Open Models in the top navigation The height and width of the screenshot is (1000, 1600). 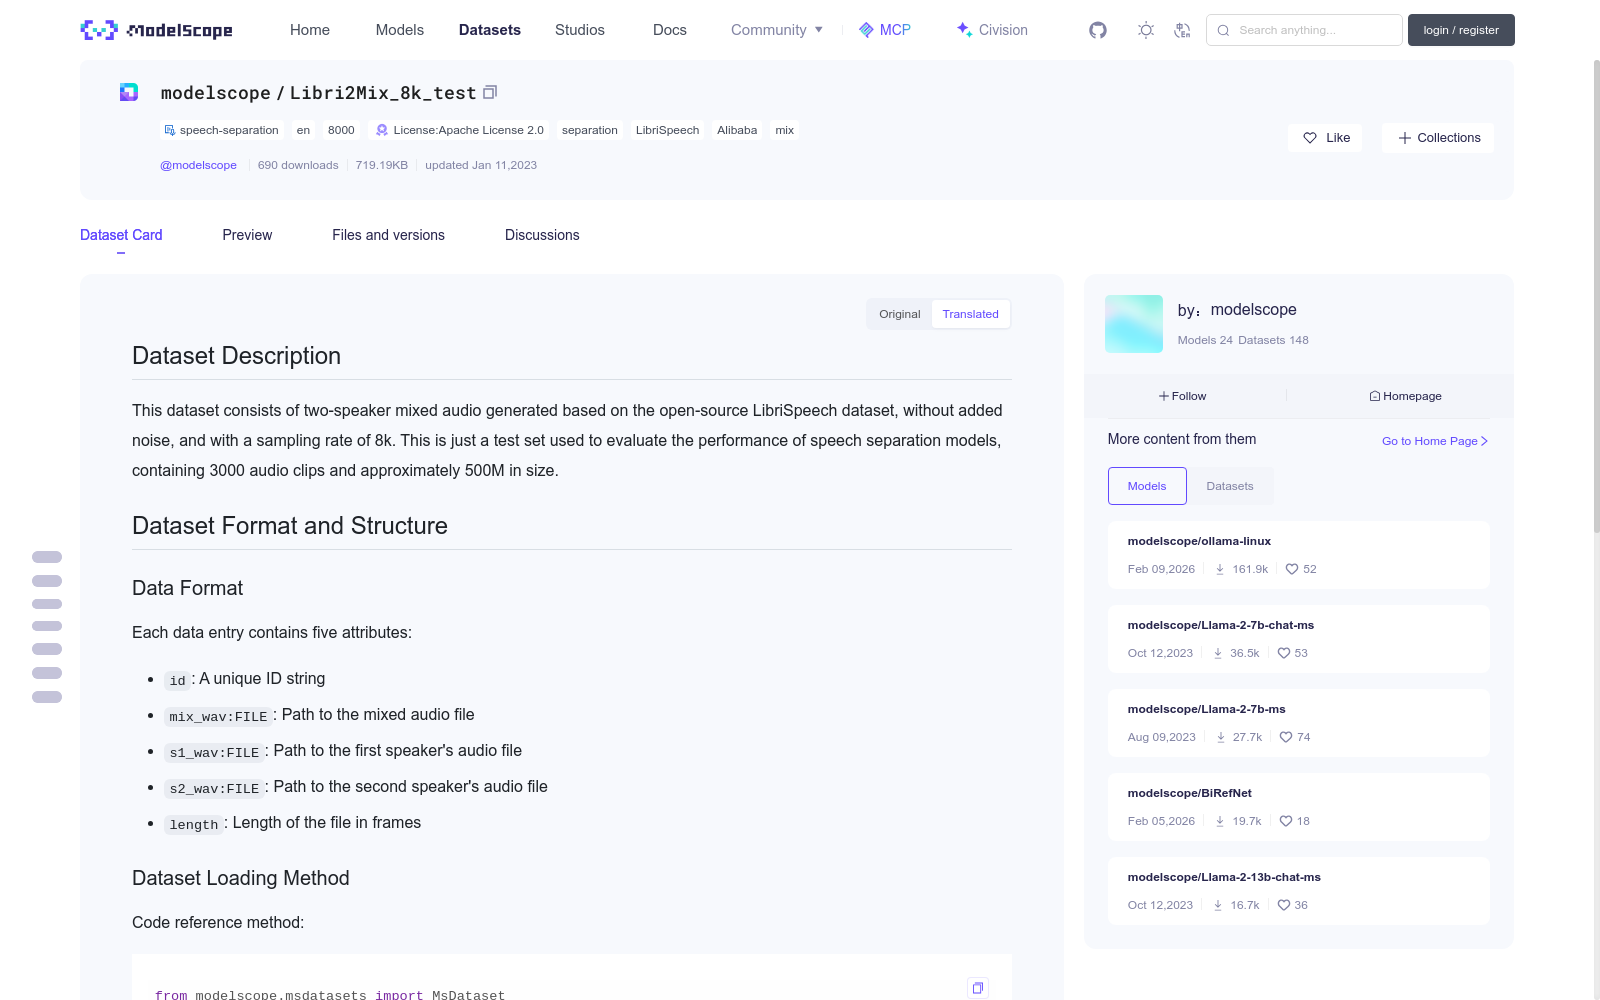tap(400, 30)
